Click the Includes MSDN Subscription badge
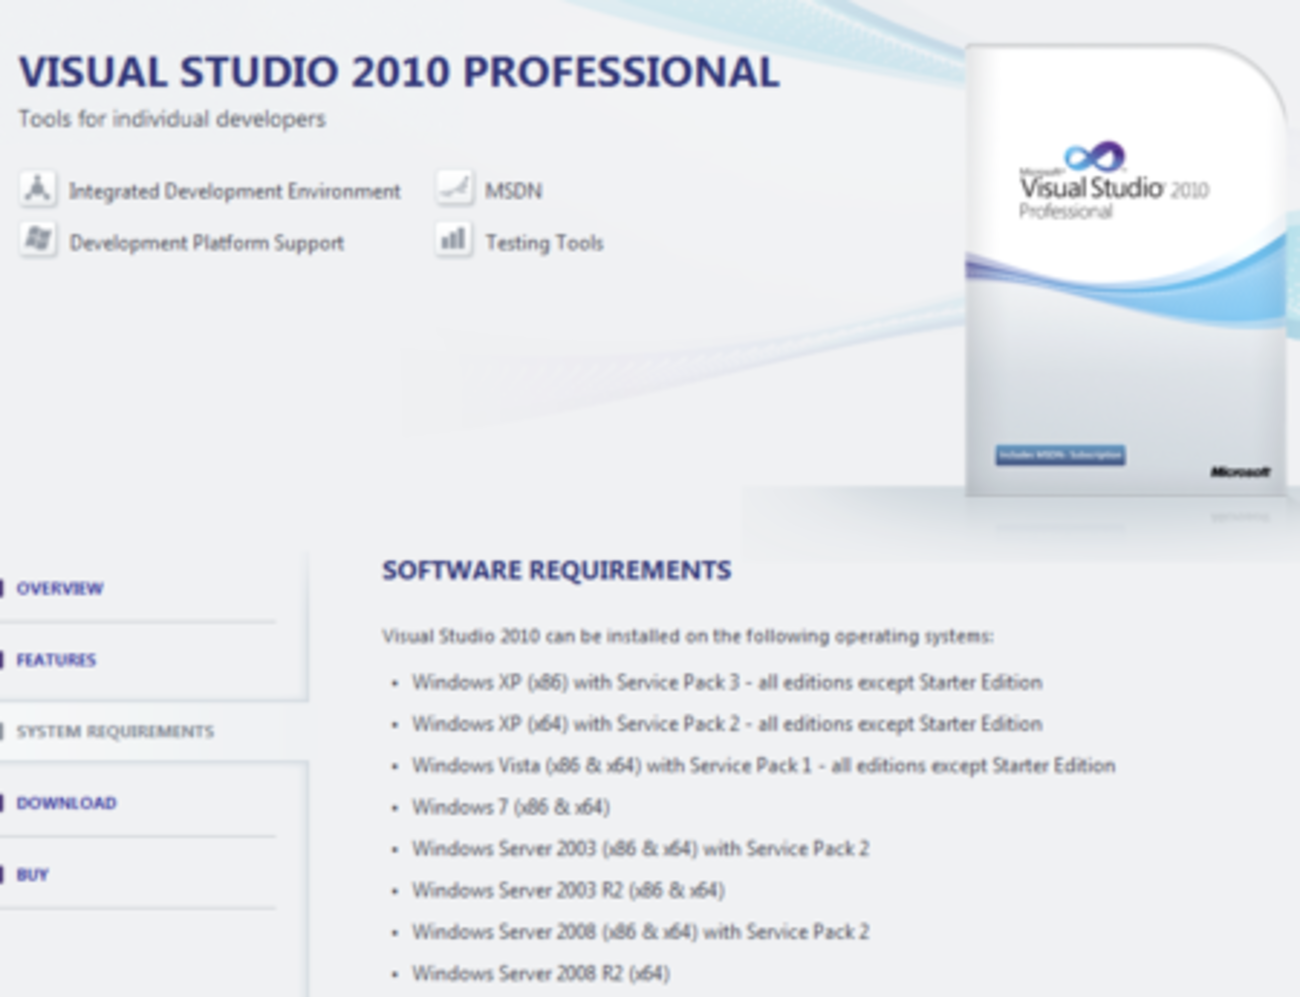 click(x=1061, y=455)
